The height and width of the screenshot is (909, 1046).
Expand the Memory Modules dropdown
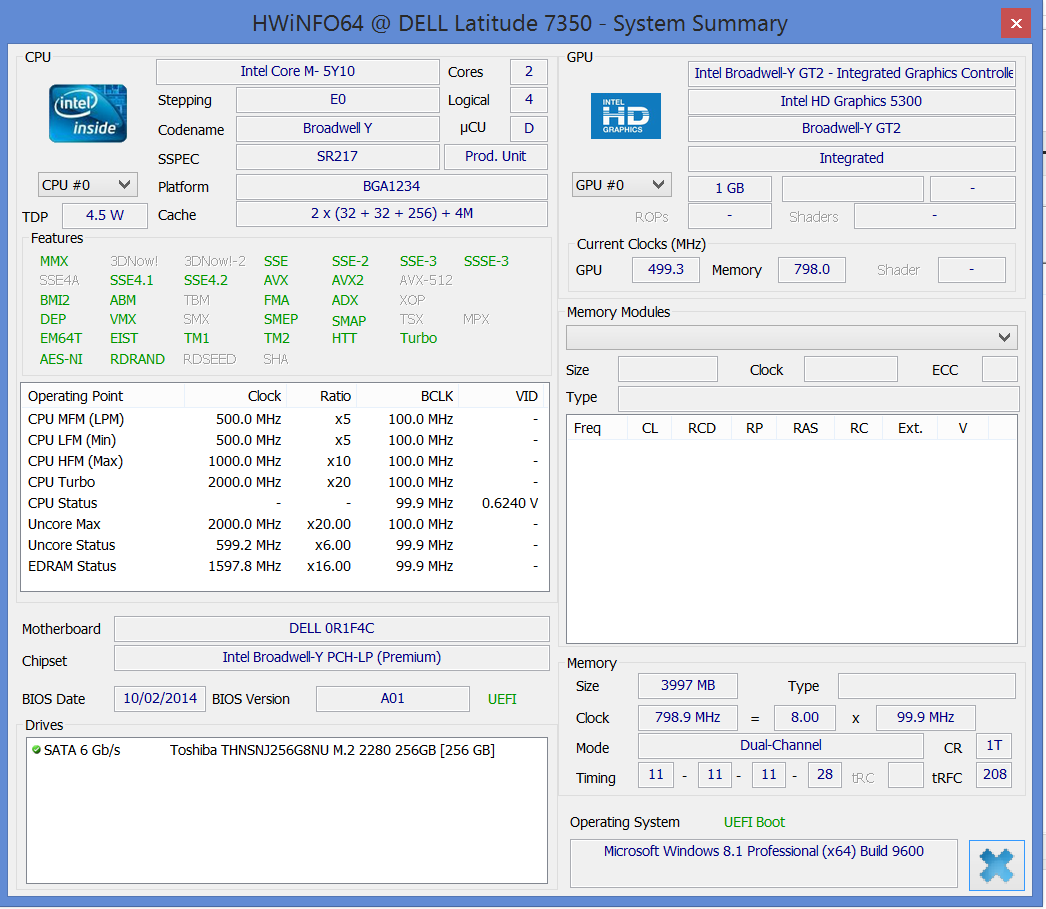(x=792, y=337)
